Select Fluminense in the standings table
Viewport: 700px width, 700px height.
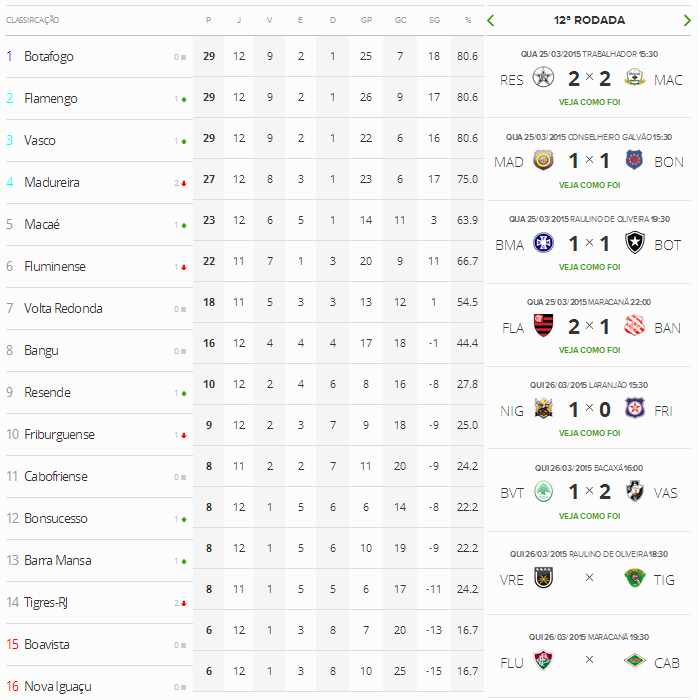point(55,267)
